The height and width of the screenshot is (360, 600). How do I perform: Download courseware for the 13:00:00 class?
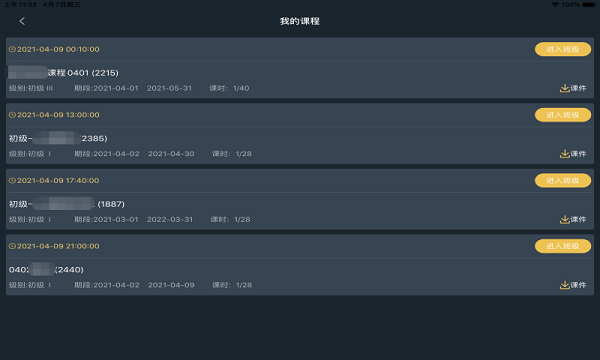click(x=573, y=154)
